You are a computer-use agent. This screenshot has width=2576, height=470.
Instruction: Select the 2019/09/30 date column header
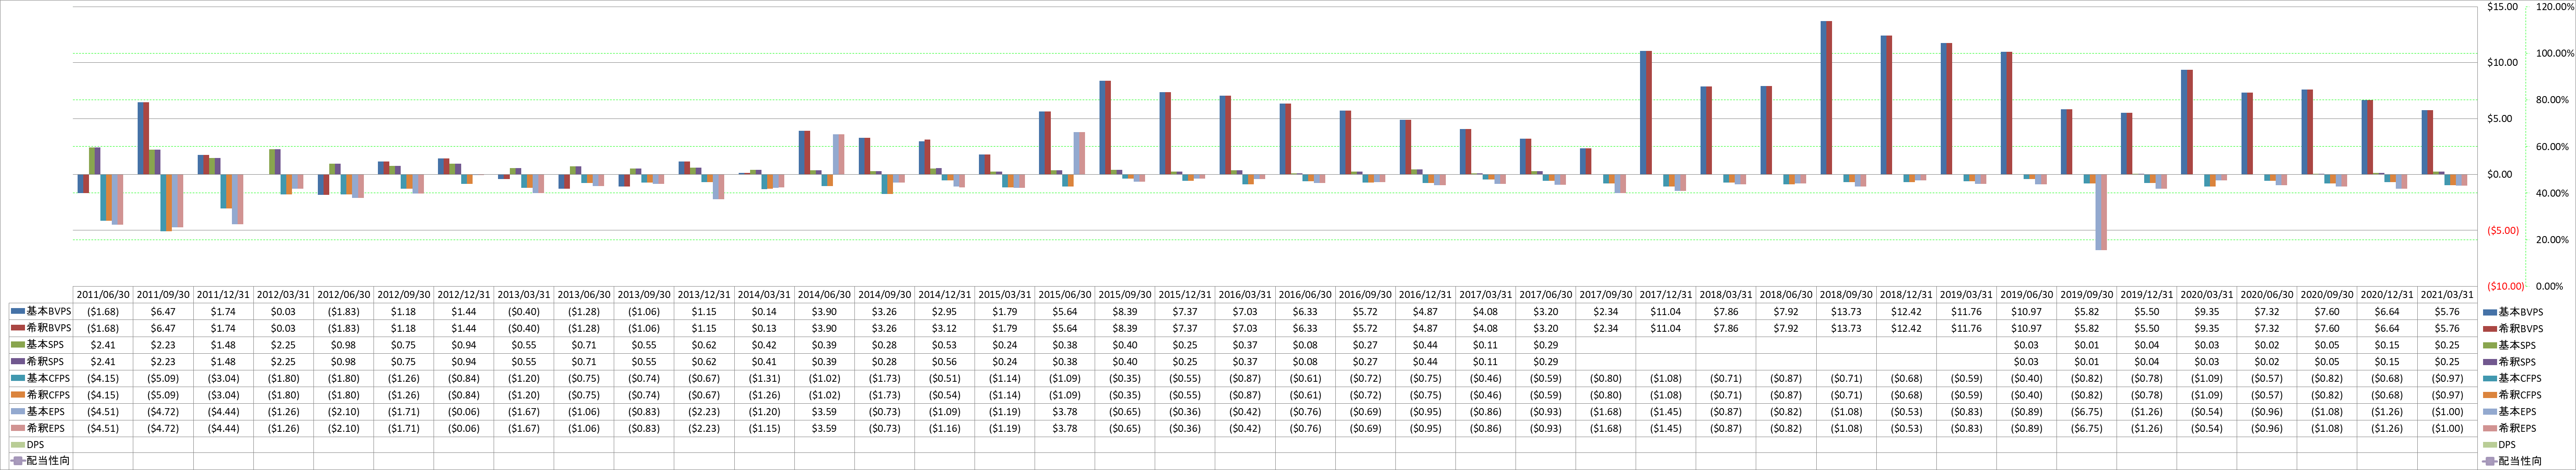click(2087, 295)
